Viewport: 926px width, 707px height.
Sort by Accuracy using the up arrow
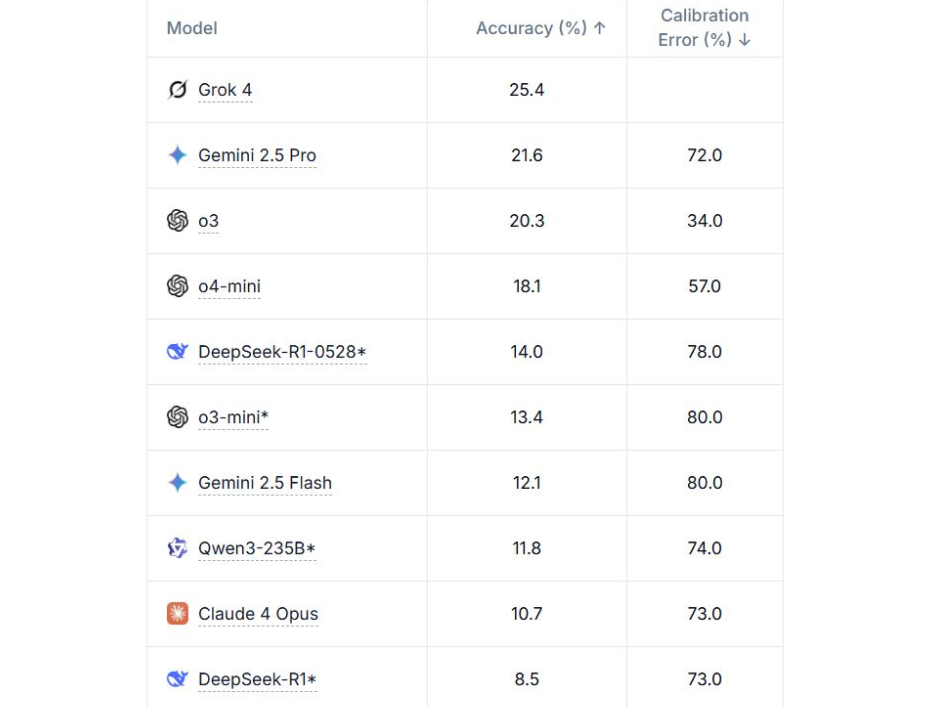click(x=599, y=28)
